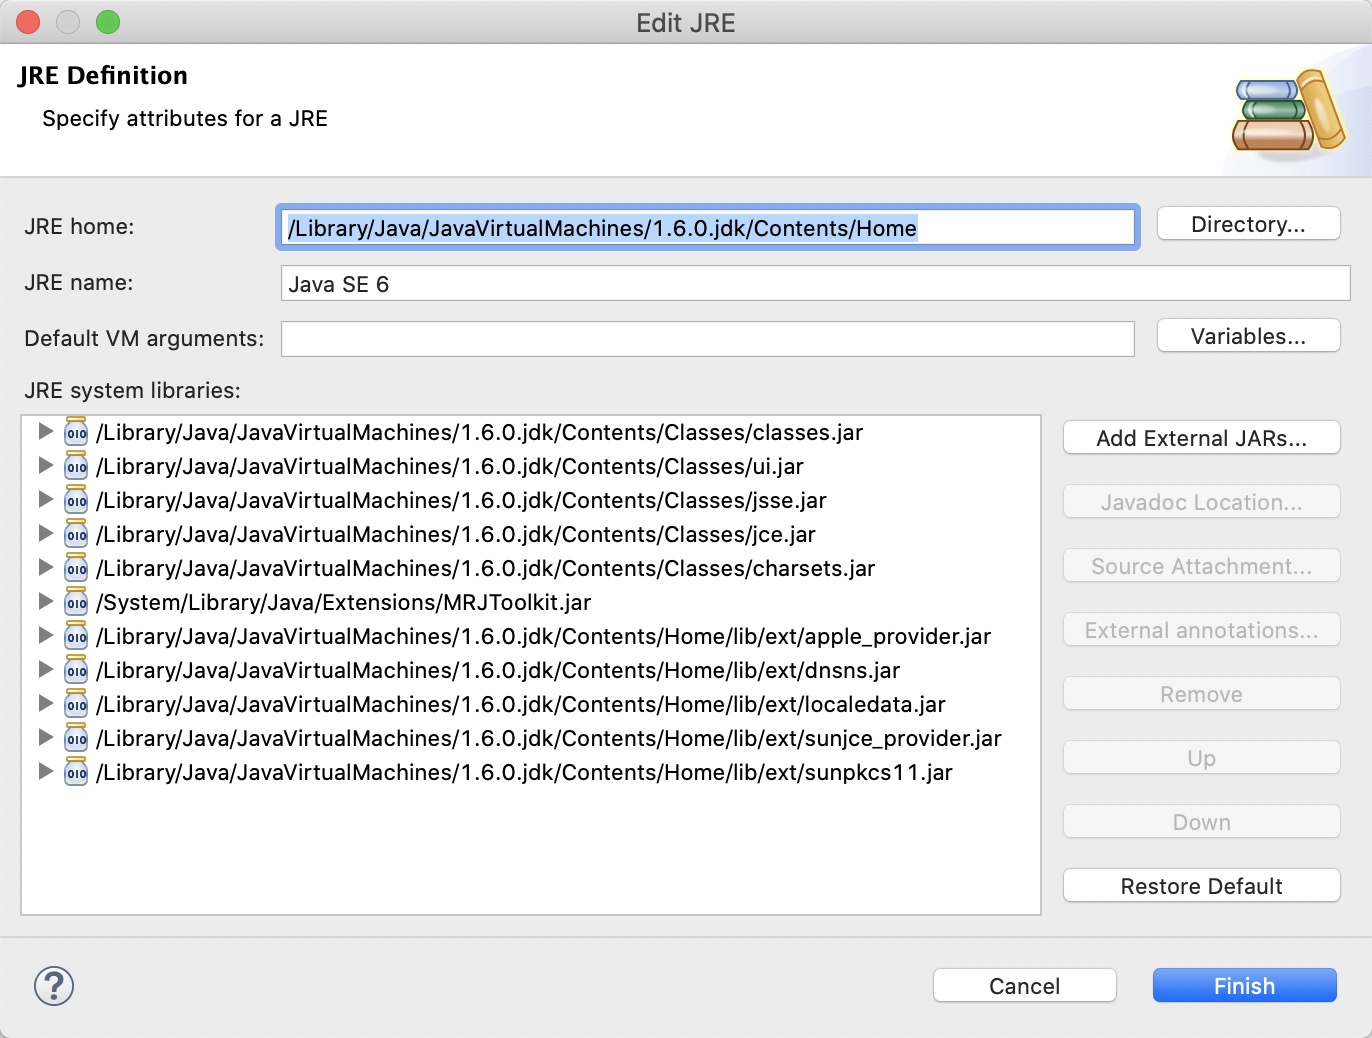Viewport: 1372px width, 1038px height.
Task: Click the Directory... button
Action: 1248,224
